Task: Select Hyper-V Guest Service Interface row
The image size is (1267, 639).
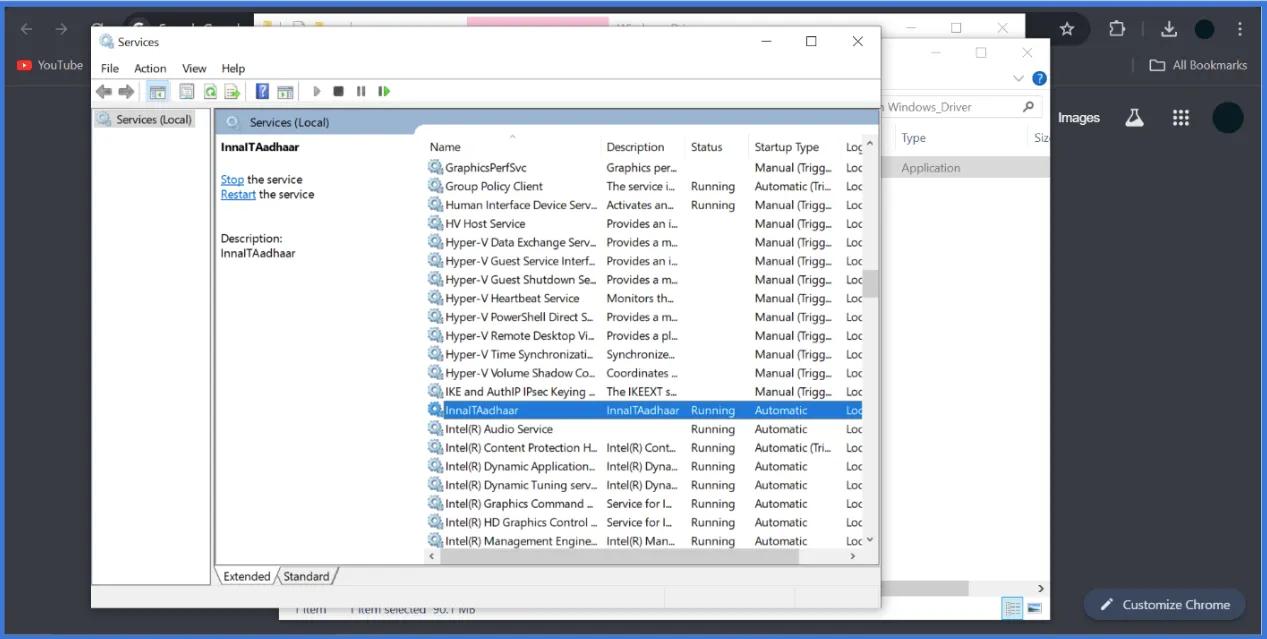Action: click(644, 261)
